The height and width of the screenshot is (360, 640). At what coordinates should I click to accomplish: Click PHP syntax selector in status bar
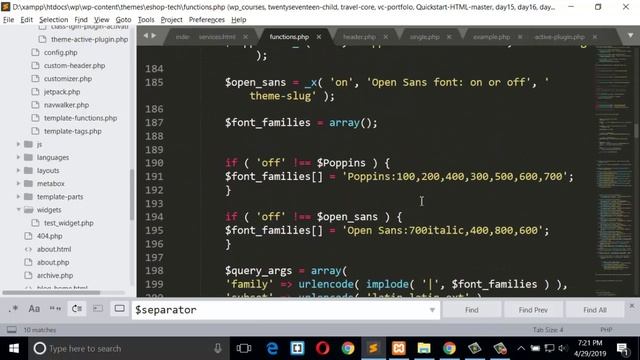click(x=606, y=329)
